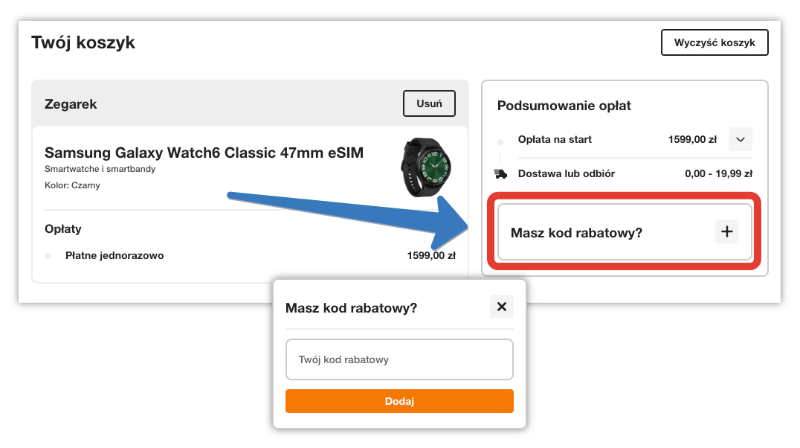Click the 0,00 - 19,99 zł delivery price
The image size is (800, 448).
coord(718,173)
